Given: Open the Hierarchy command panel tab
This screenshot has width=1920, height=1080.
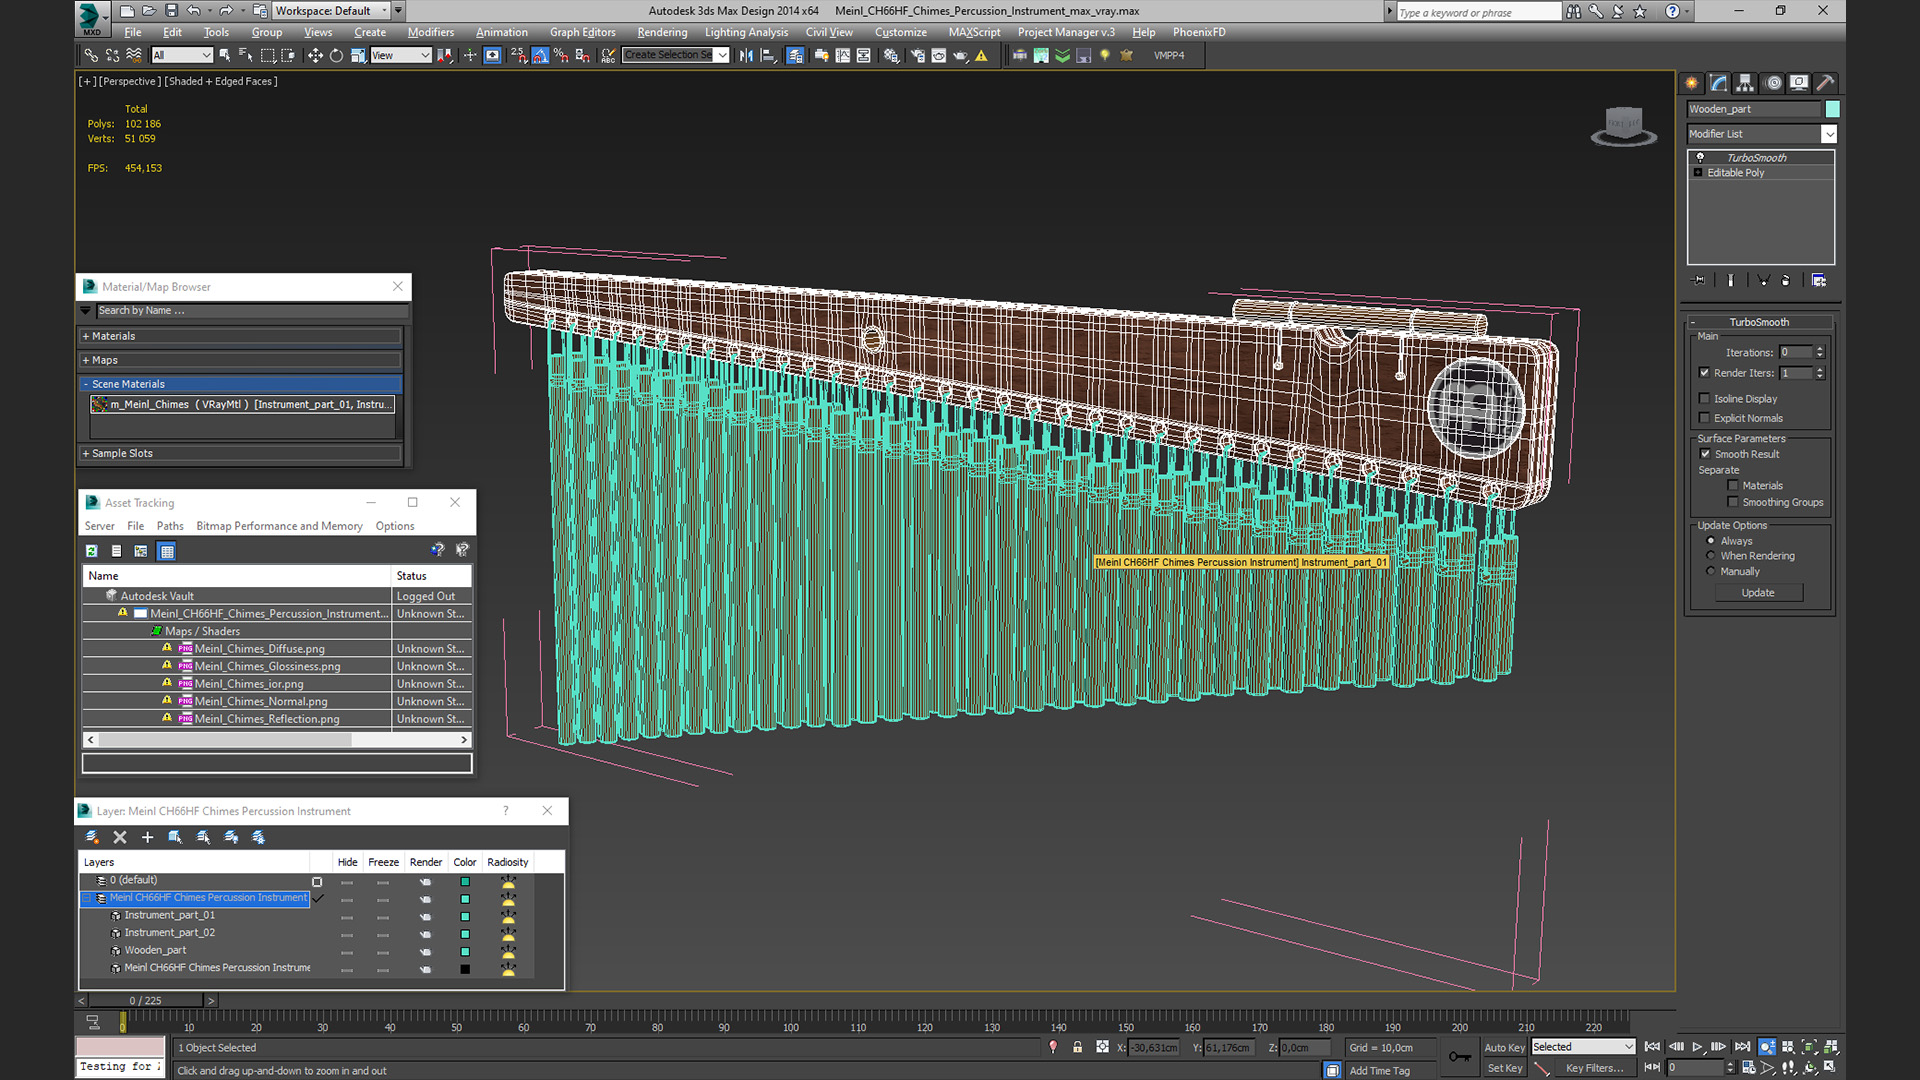Looking at the screenshot, I should click(x=1745, y=83).
